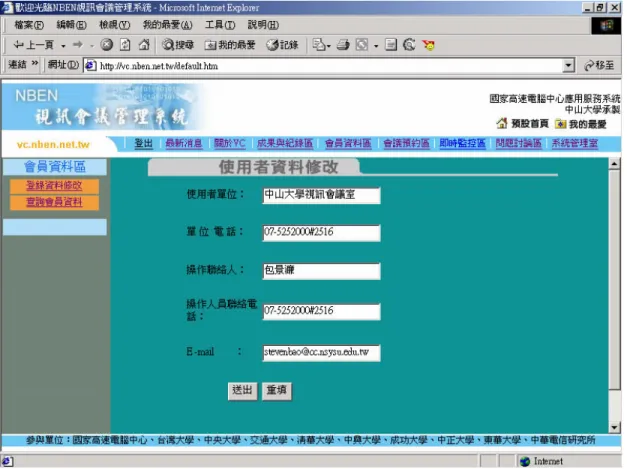This screenshot has width=627, height=469.
Task: Open the Mail button dropdown arrow
Action: coord(329,46)
